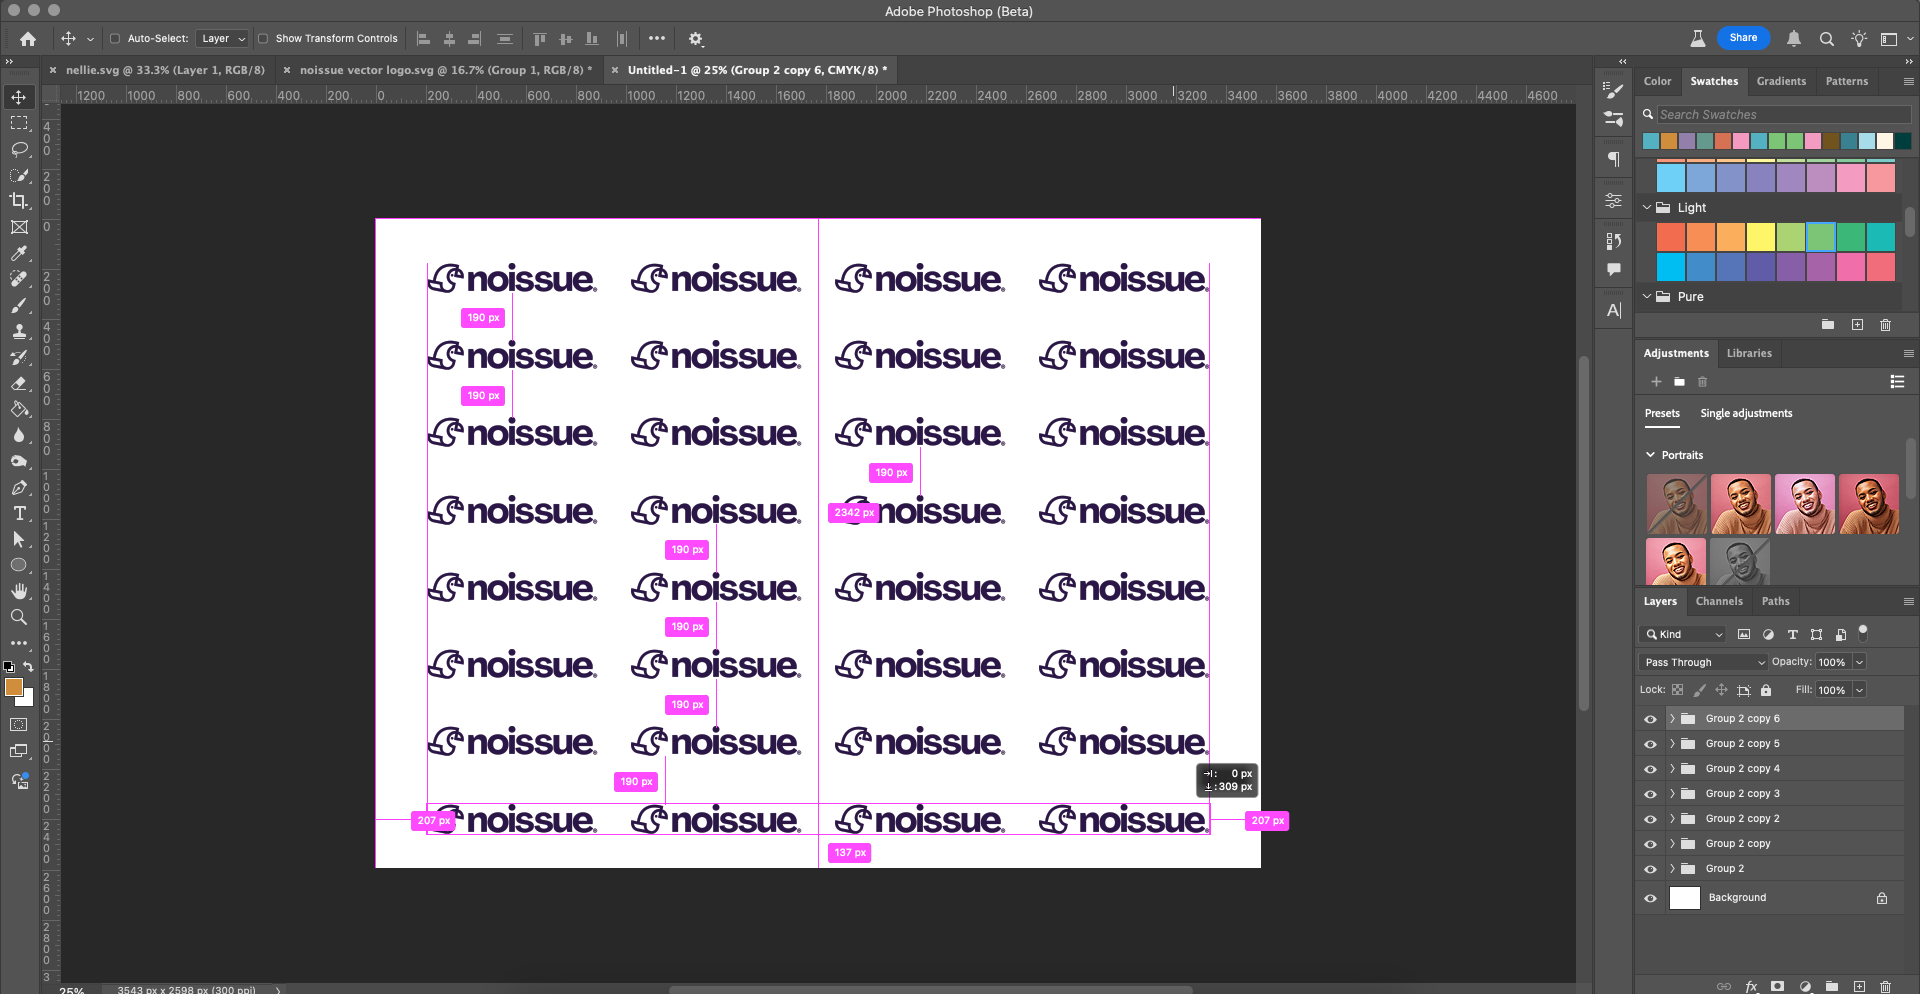Image resolution: width=1920 pixels, height=994 pixels.
Task: Open the notifications bell
Action: coord(1794,39)
